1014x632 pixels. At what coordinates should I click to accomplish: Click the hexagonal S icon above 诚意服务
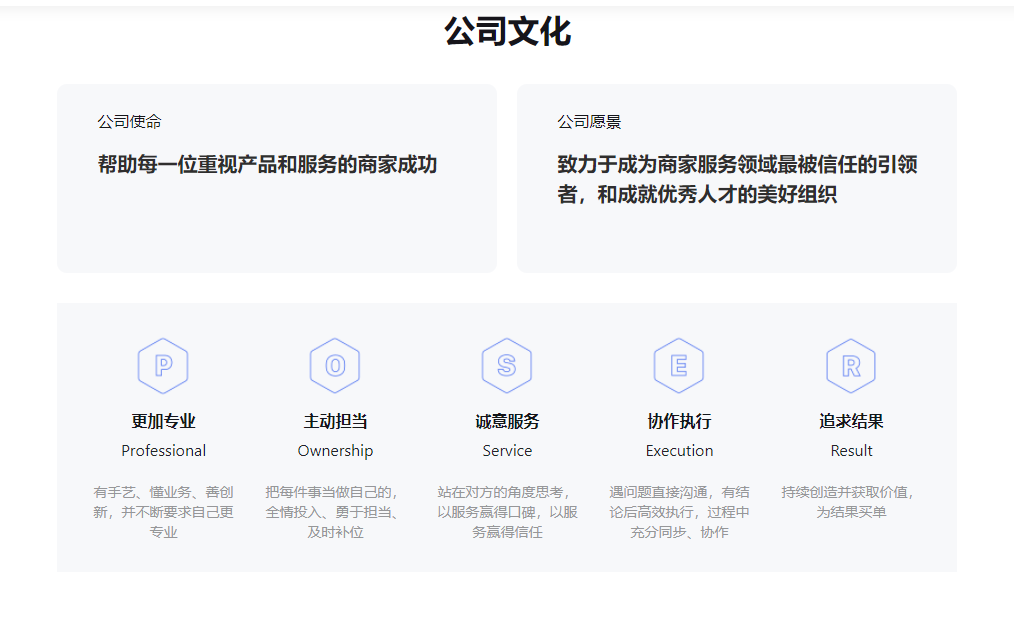click(x=507, y=365)
